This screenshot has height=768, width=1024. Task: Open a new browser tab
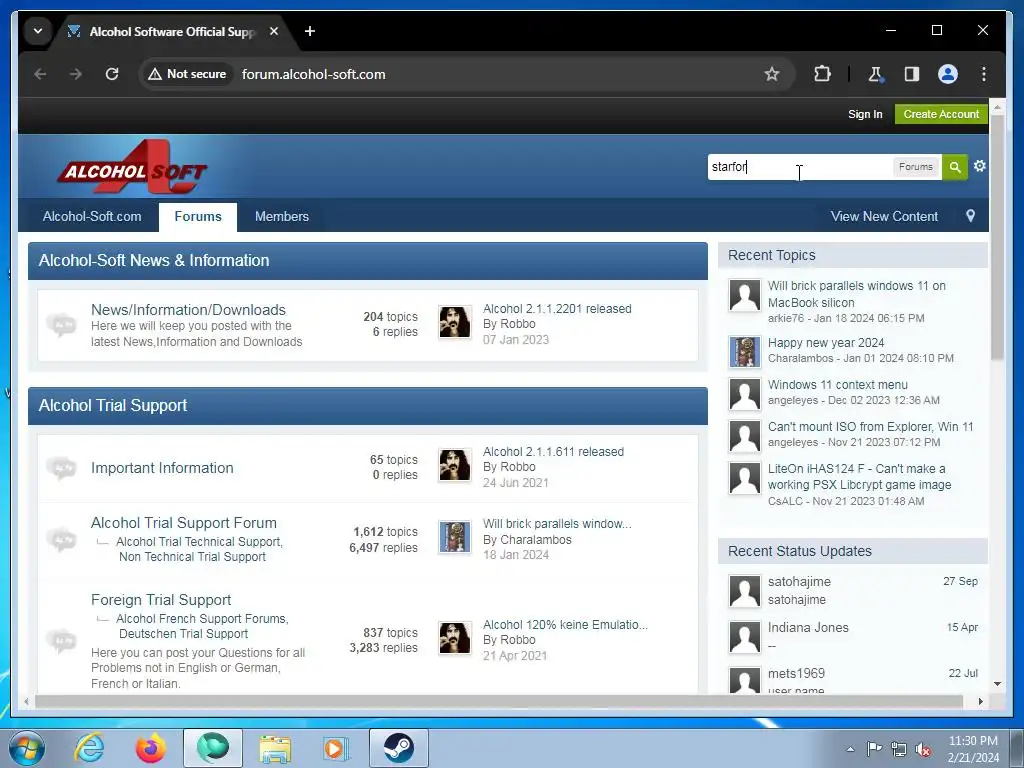(310, 31)
